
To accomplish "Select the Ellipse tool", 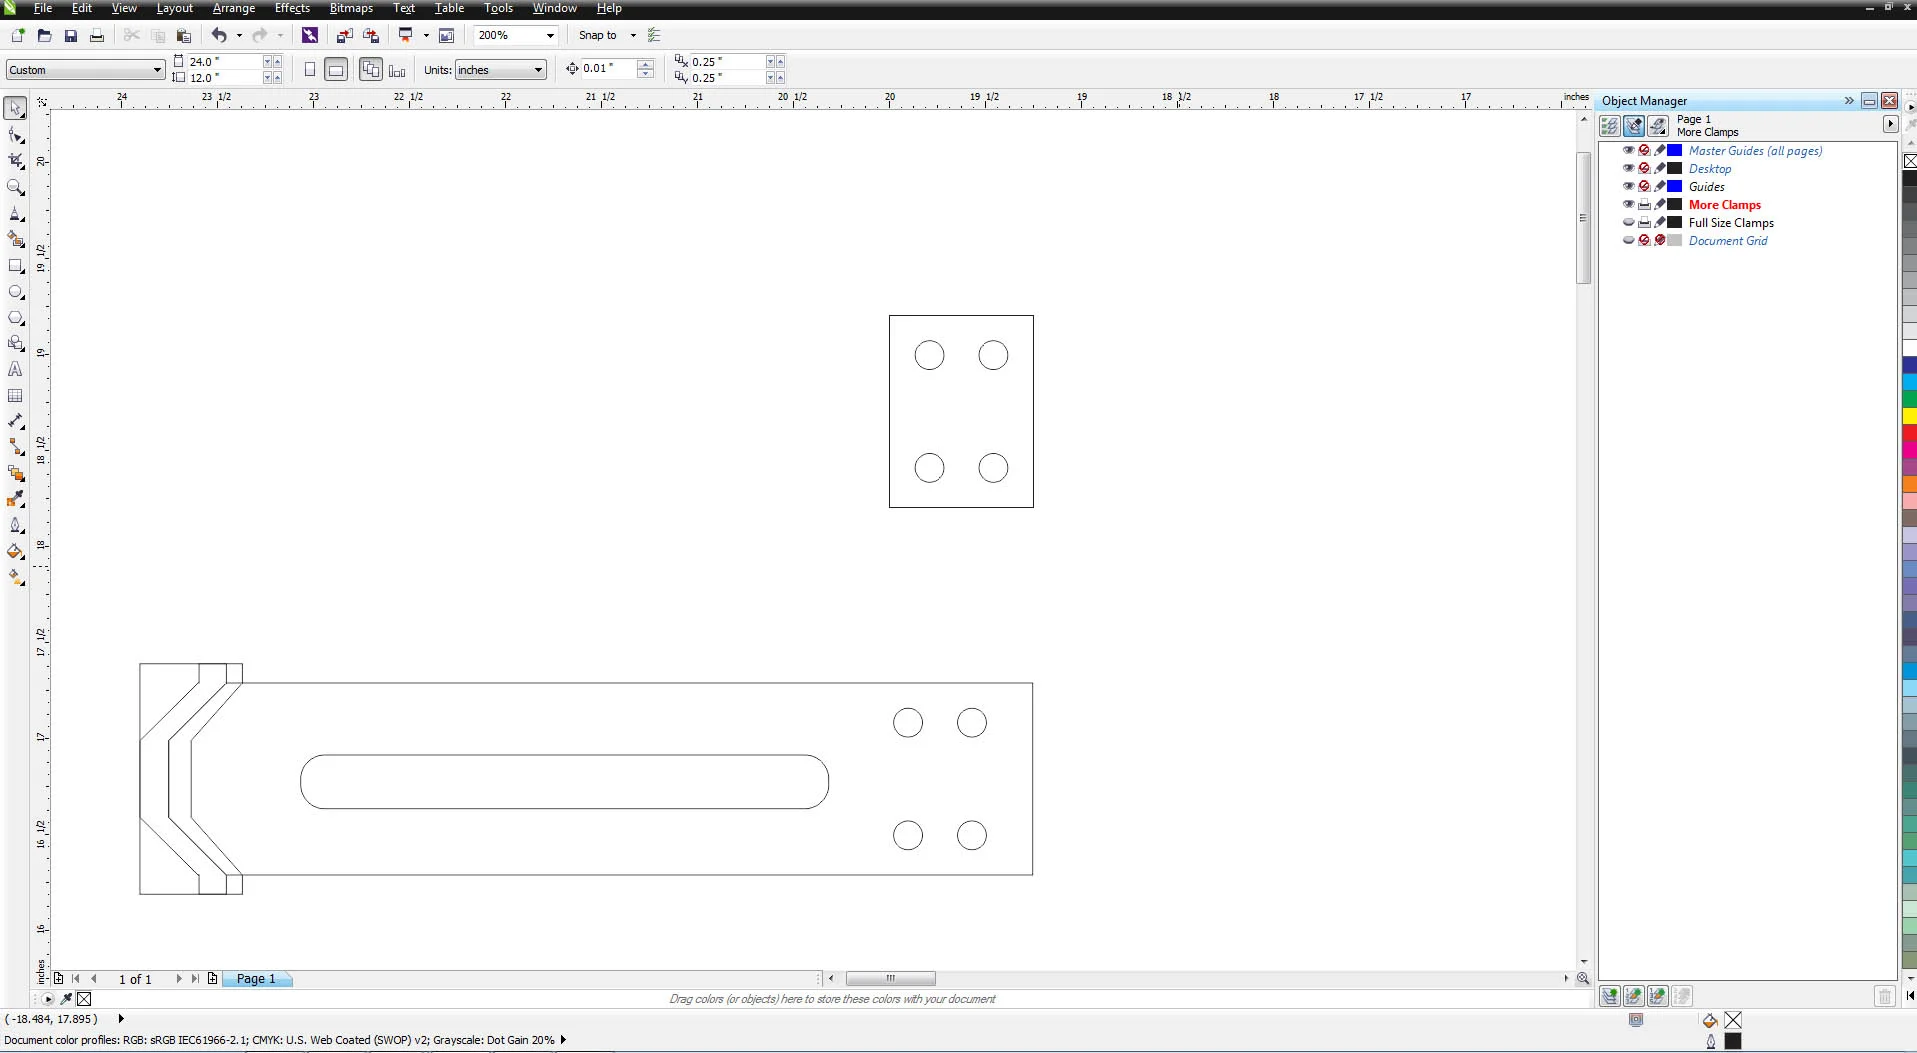I will coord(16,292).
